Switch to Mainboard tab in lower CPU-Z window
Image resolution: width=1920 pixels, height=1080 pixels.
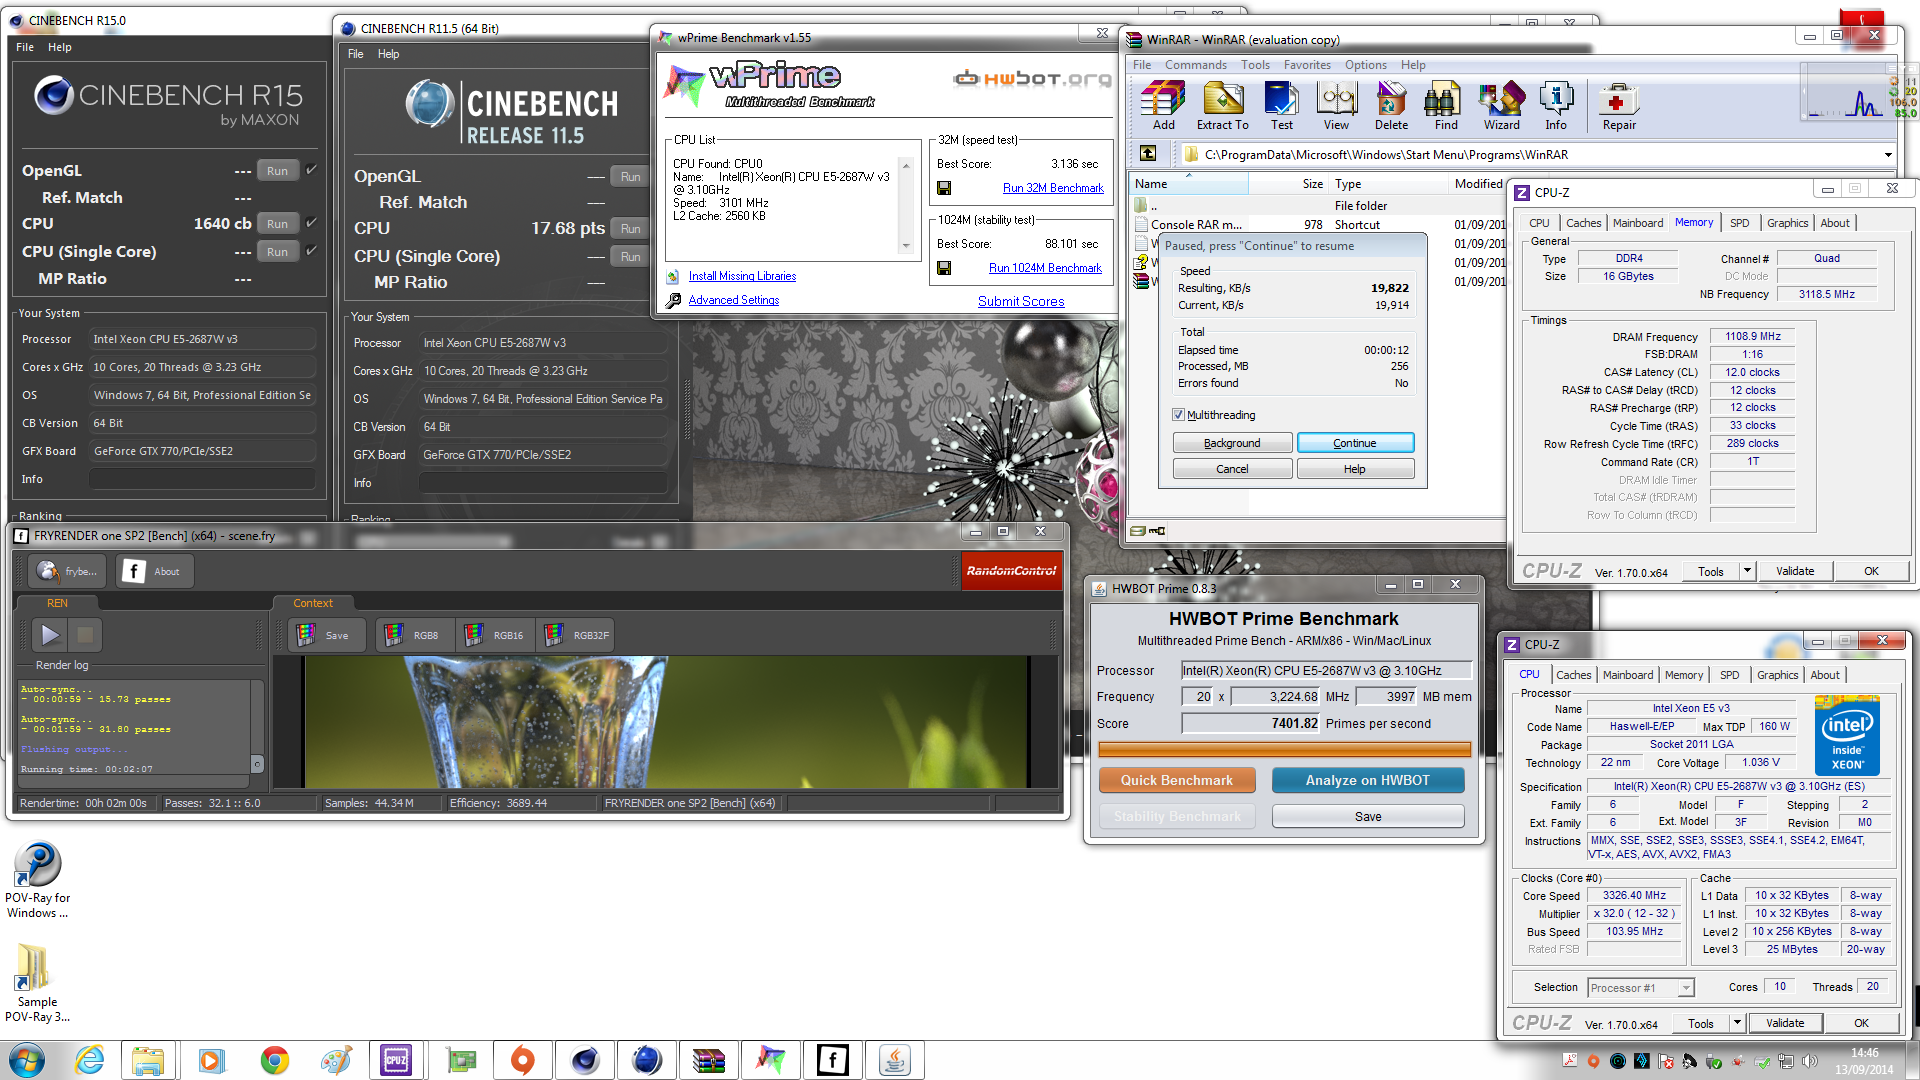click(x=1627, y=675)
